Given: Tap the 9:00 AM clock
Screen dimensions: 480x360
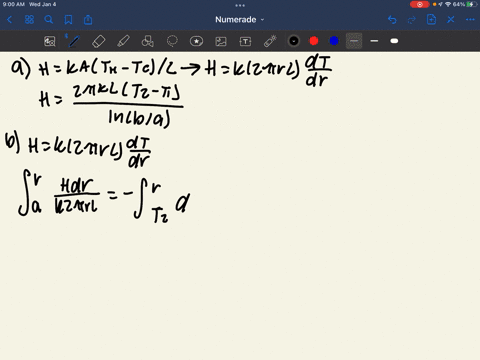Looking at the screenshot, I should [14, 4].
